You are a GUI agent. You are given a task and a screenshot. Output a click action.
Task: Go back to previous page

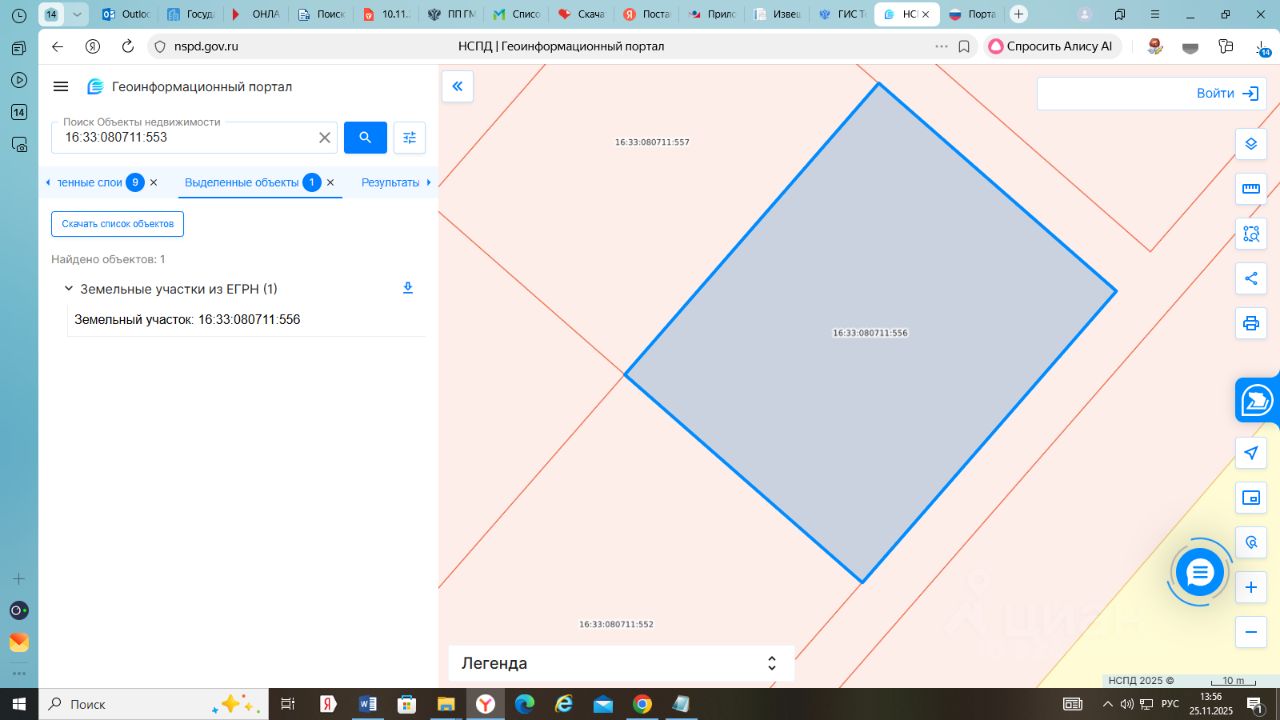tap(57, 46)
